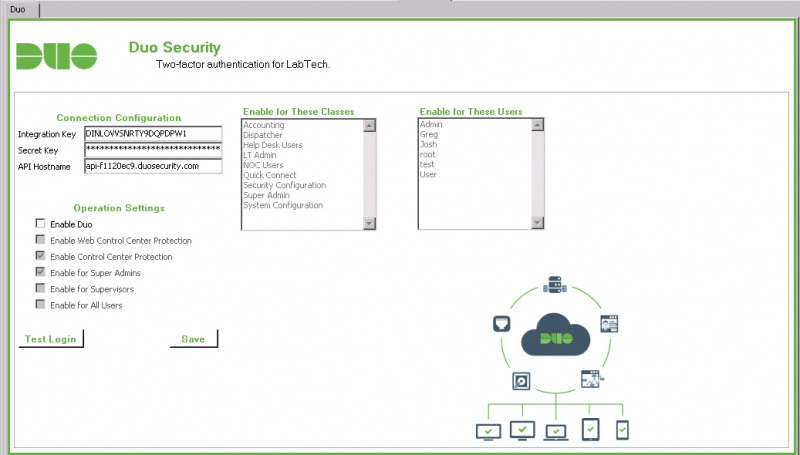Select Josh in users list
800x455 pixels.
point(429,144)
